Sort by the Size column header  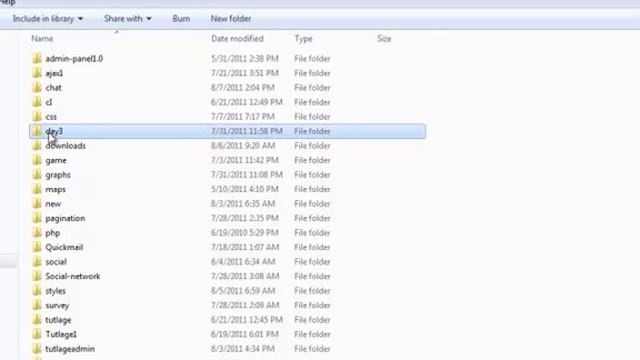point(384,39)
